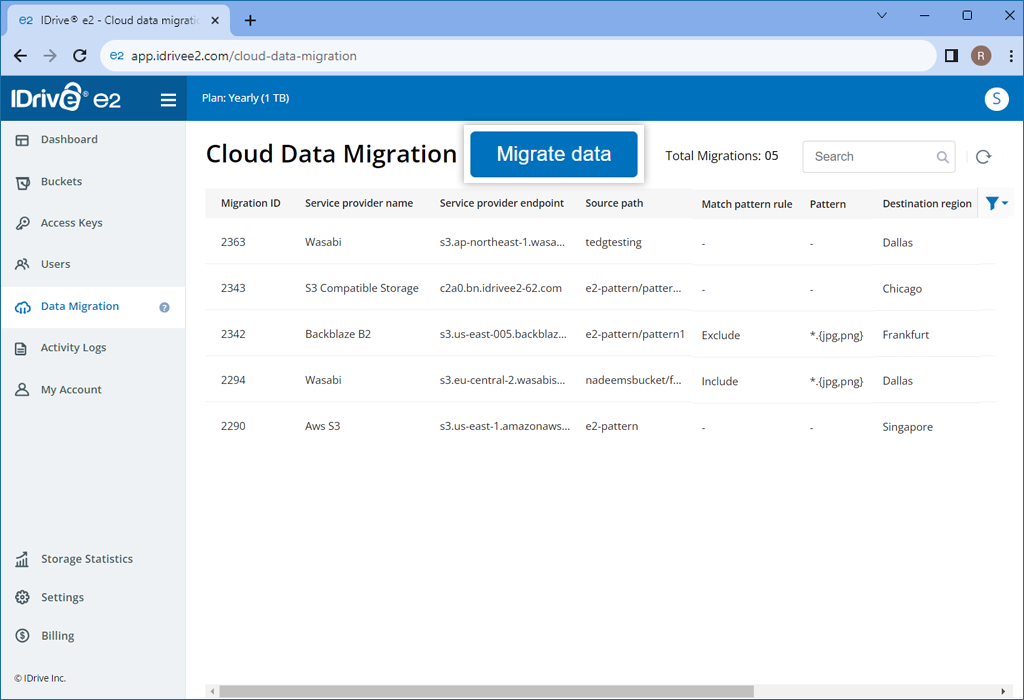1024x700 pixels.
Task: Click the Storage Statistics chart icon
Action: click(x=22, y=559)
